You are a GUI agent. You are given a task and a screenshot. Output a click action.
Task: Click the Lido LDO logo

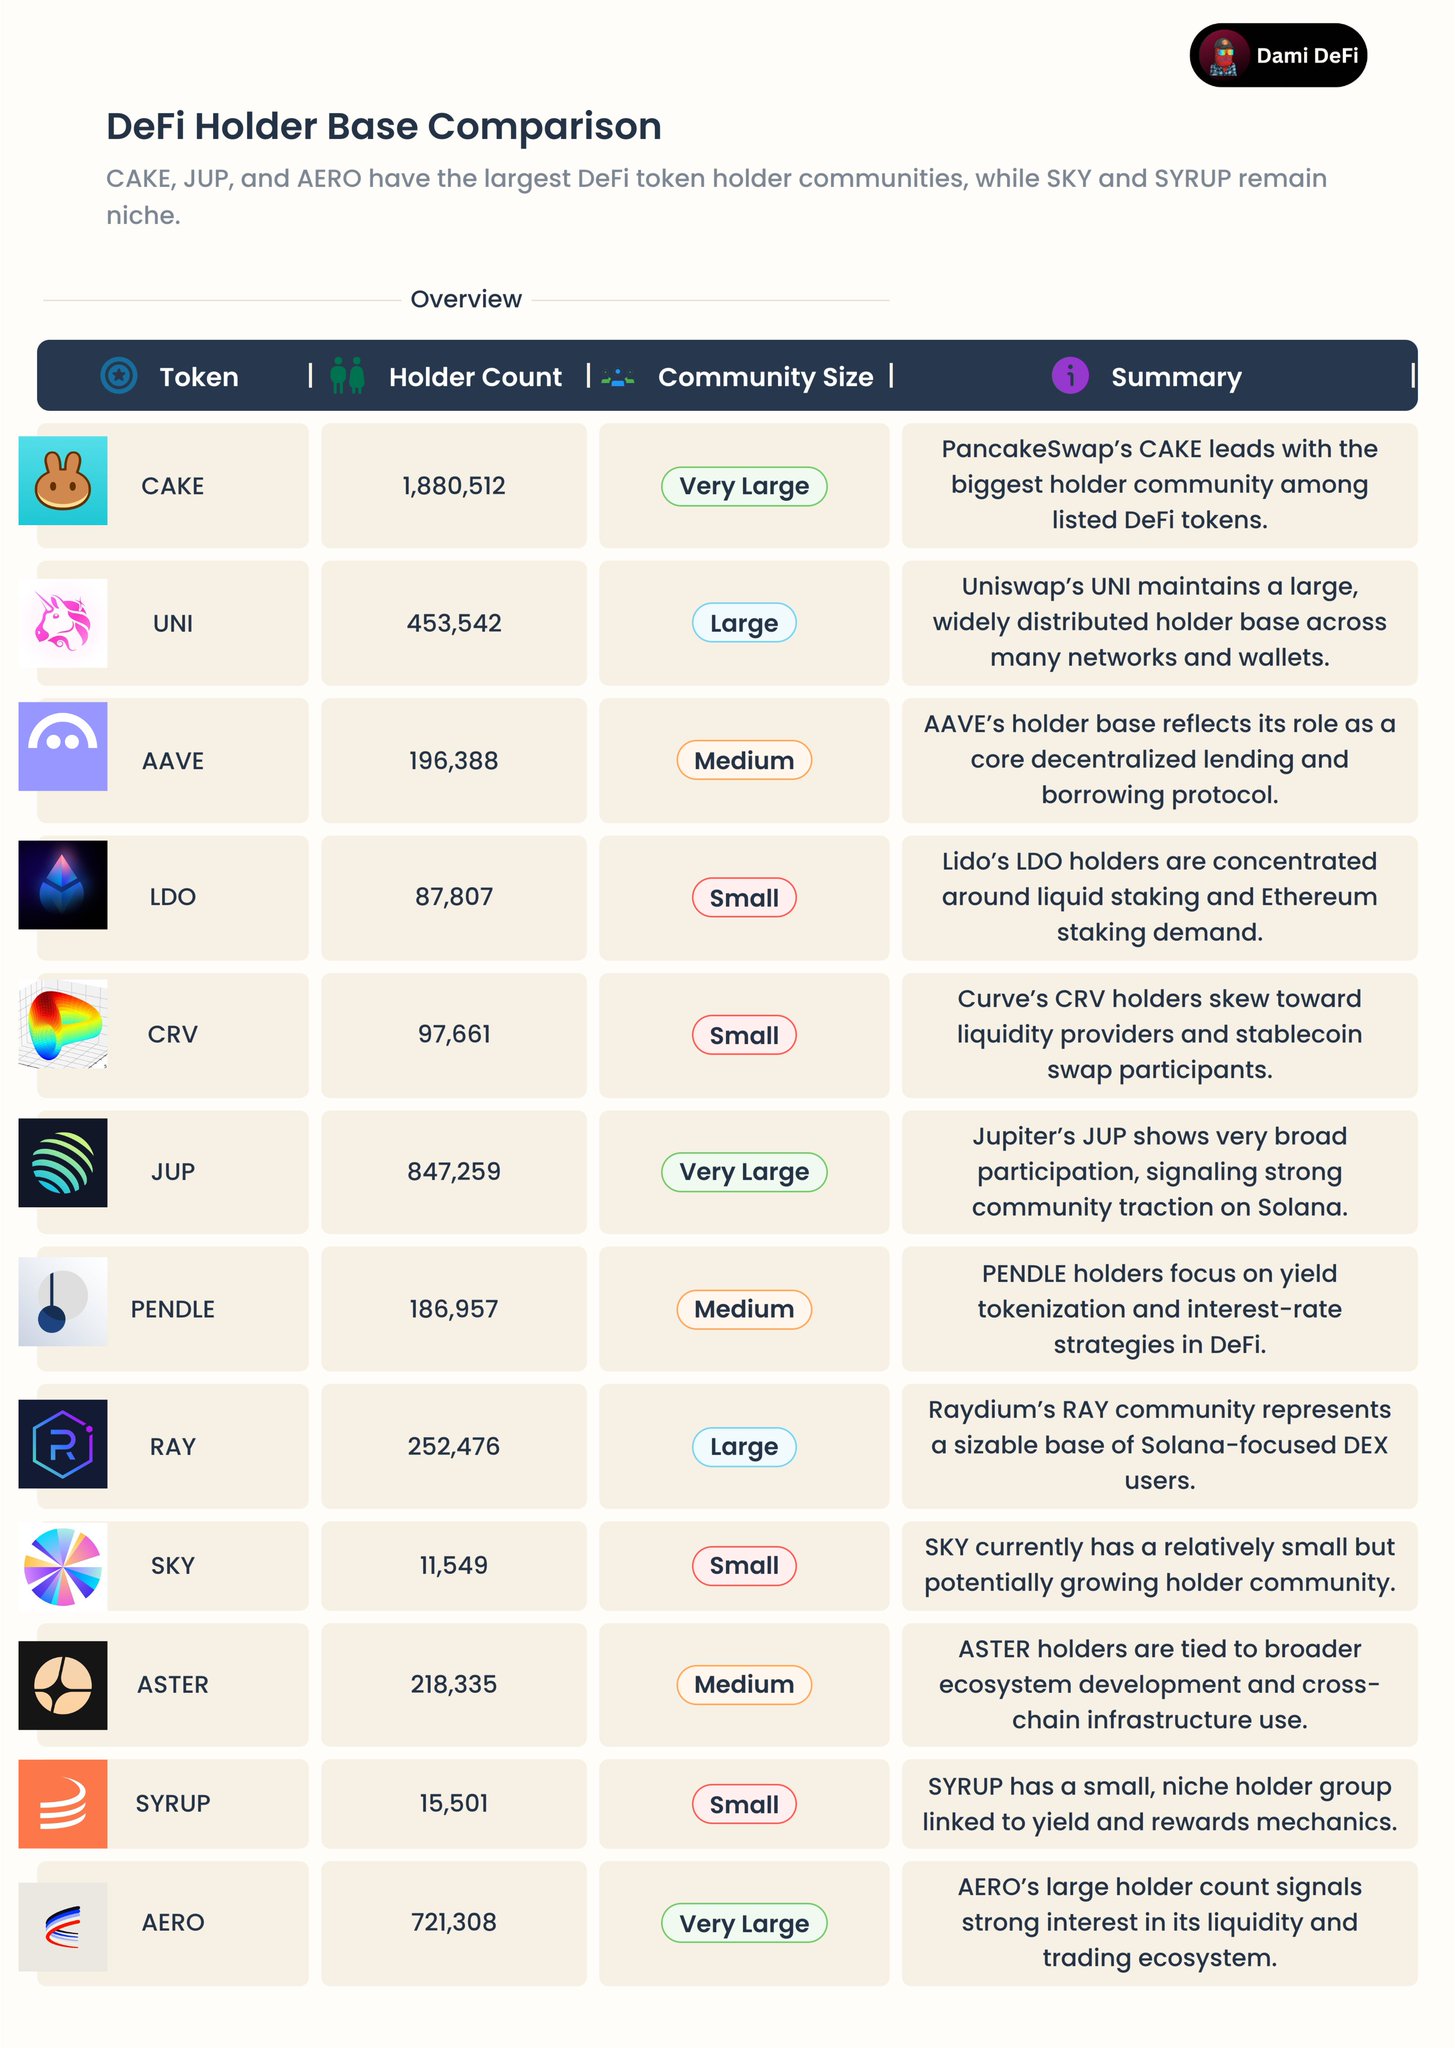point(63,885)
